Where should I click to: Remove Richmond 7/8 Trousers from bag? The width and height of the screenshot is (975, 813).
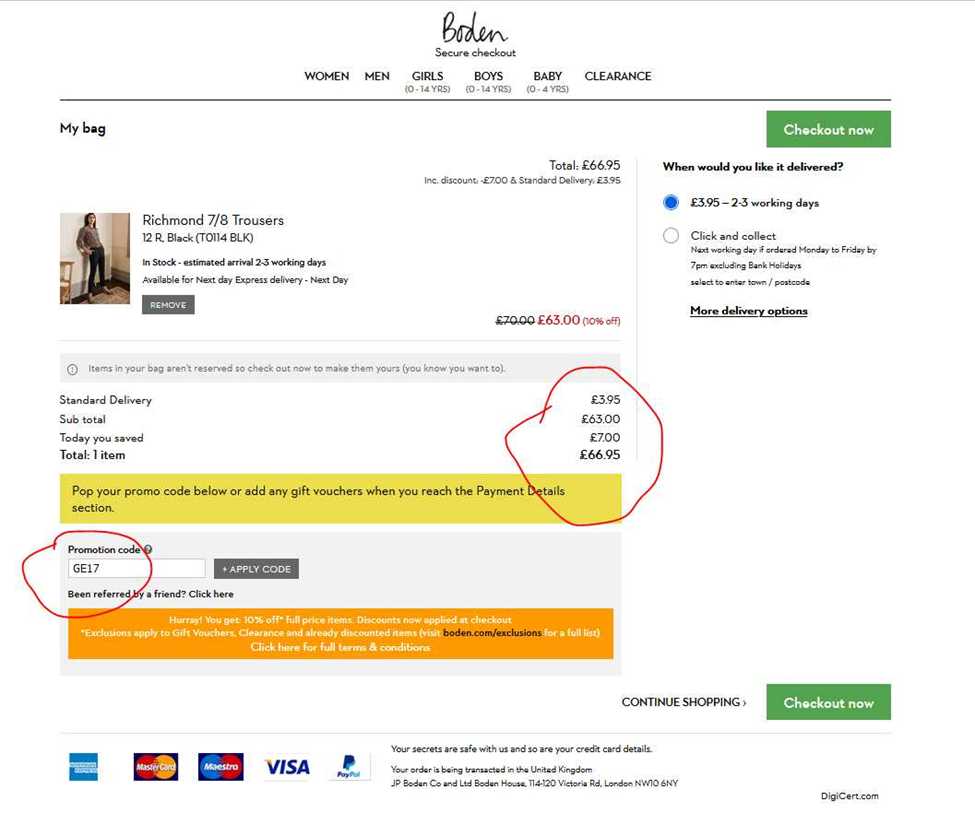click(168, 305)
